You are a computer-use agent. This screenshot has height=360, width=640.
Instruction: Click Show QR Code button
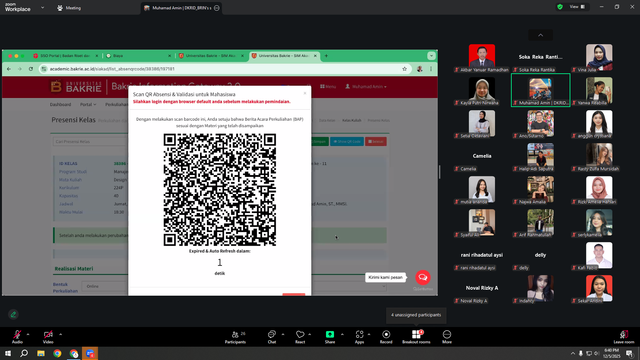coord(347,142)
